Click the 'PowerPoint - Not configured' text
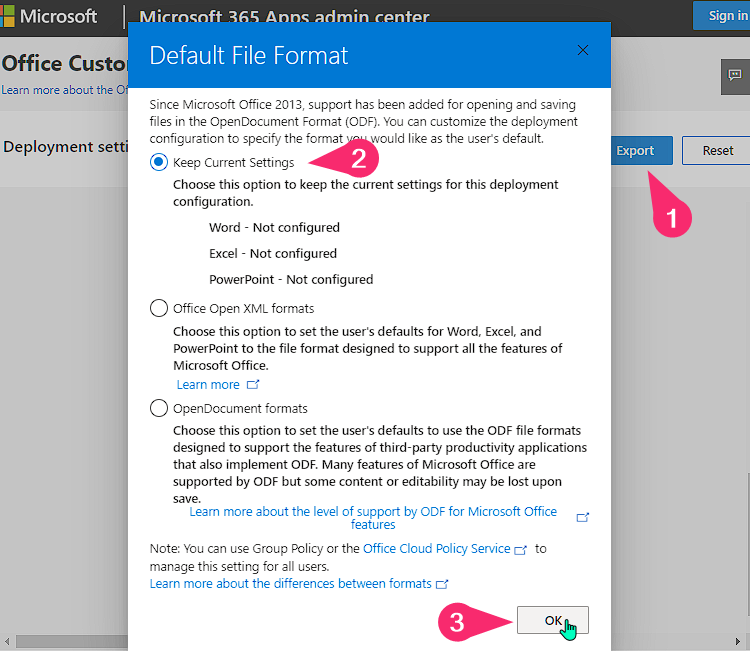This screenshot has width=750, height=651. pos(291,279)
